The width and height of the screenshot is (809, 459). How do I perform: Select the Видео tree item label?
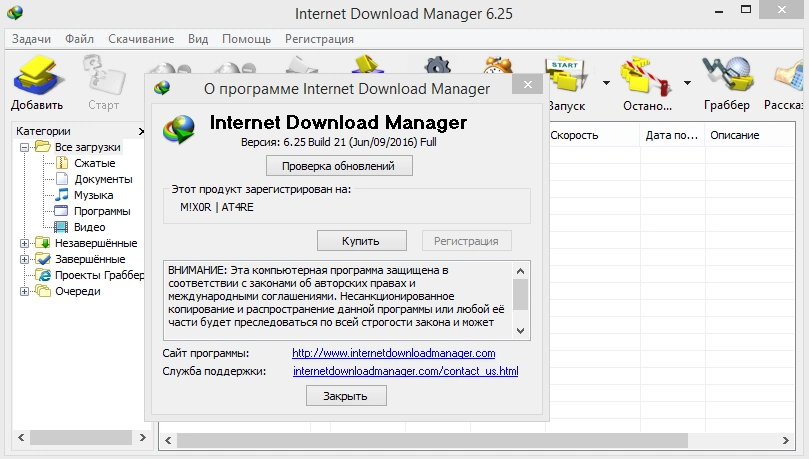click(90, 227)
